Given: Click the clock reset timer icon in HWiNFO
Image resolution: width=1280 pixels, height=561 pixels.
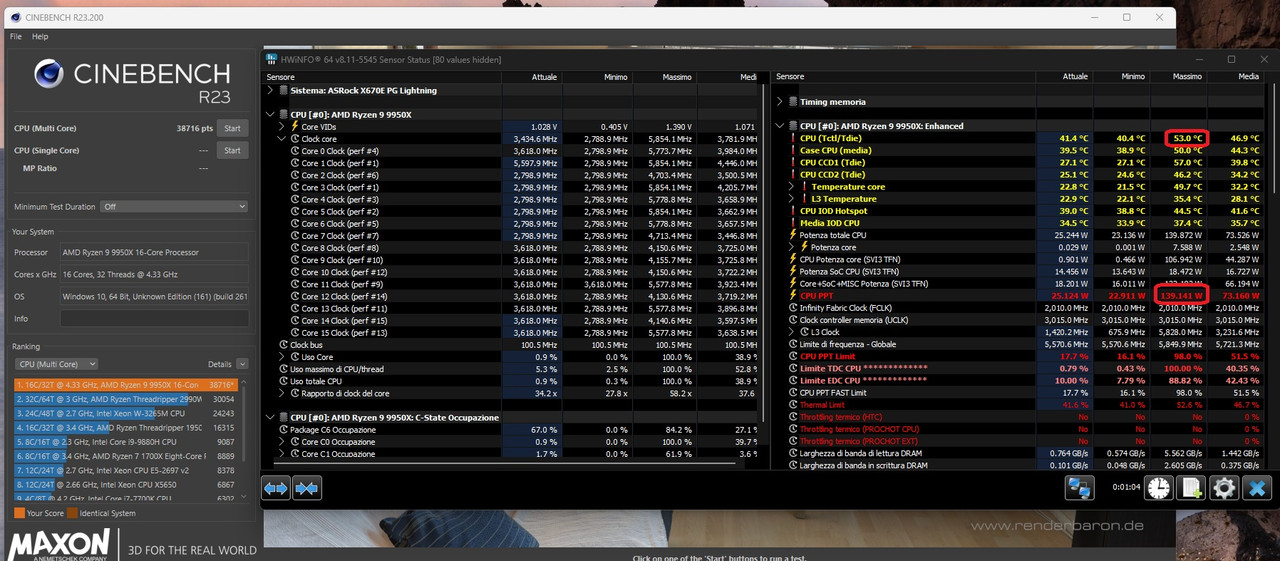Looking at the screenshot, I should [x=1159, y=488].
